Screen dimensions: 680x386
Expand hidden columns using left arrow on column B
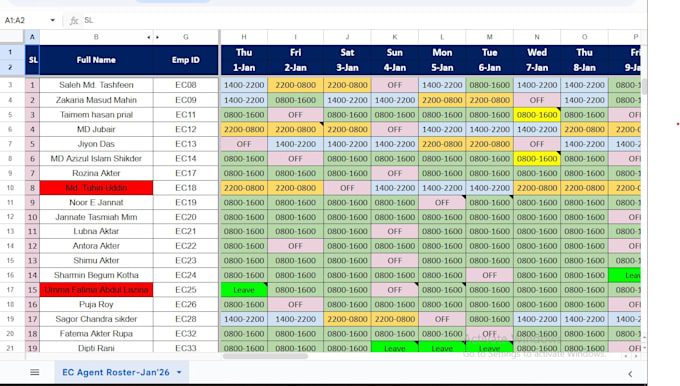coord(149,37)
